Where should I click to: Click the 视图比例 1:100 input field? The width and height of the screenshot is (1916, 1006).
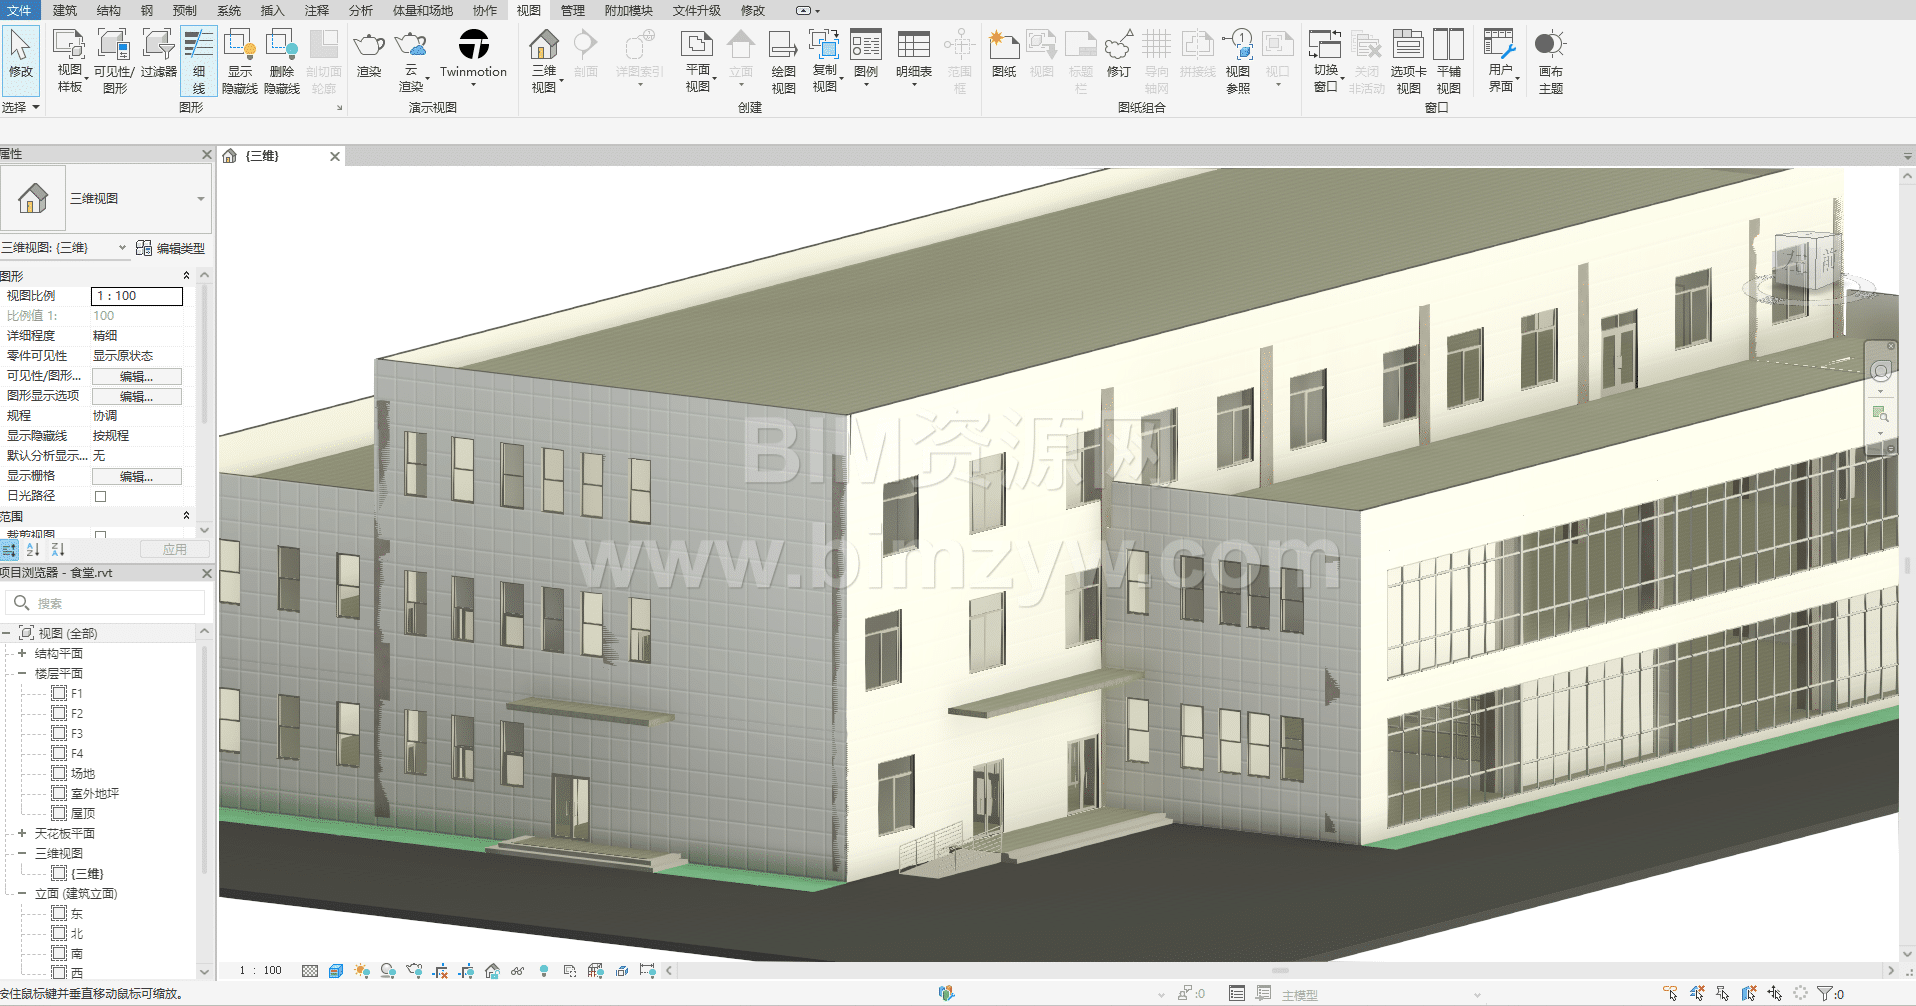[137, 296]
